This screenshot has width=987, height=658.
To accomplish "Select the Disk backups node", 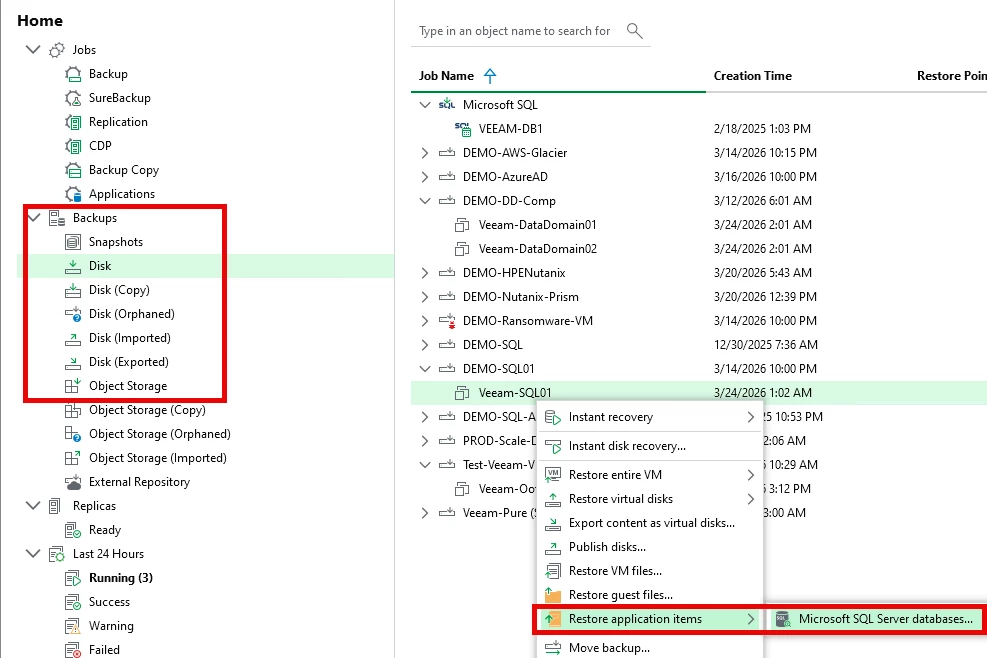I will click(x=205, y=266).
